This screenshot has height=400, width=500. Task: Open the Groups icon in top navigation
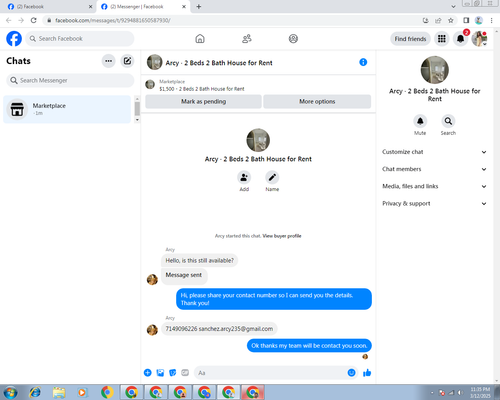(293, 39)
